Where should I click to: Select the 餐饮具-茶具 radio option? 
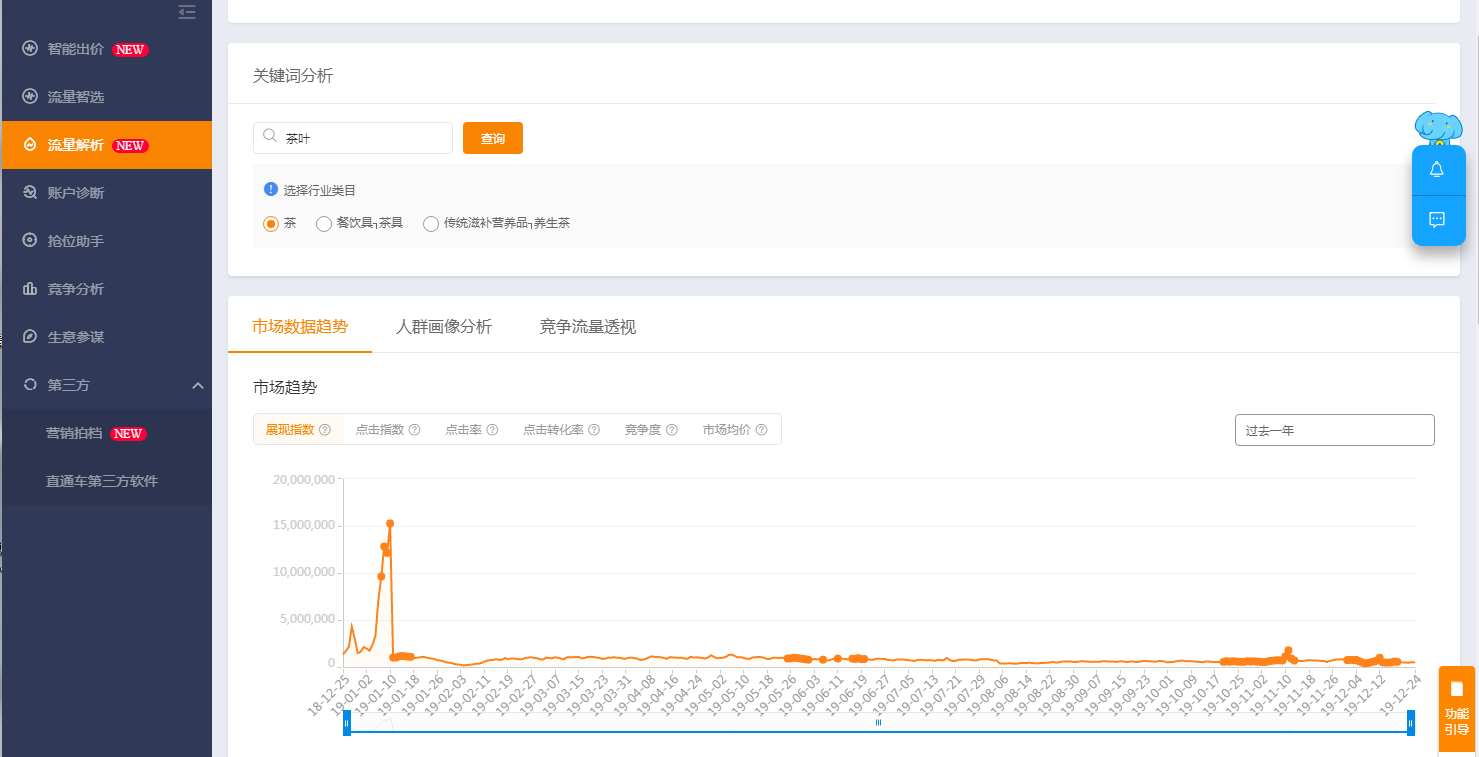pos(324,224)
